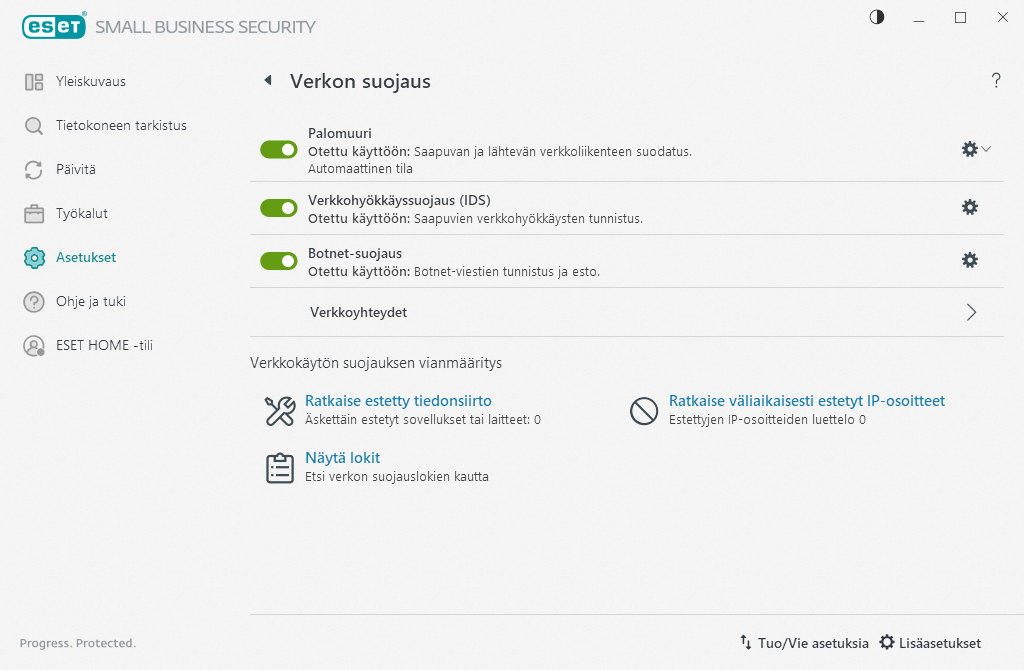Open ESET HOME -tili in sidebar

(104, 345)
